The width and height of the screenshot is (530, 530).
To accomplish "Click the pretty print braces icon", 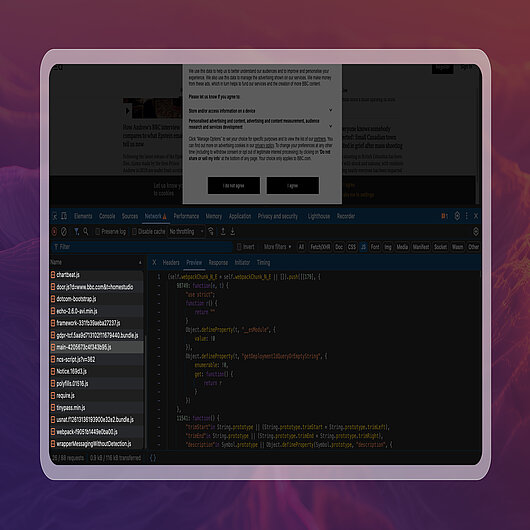I will click(153, 458).
